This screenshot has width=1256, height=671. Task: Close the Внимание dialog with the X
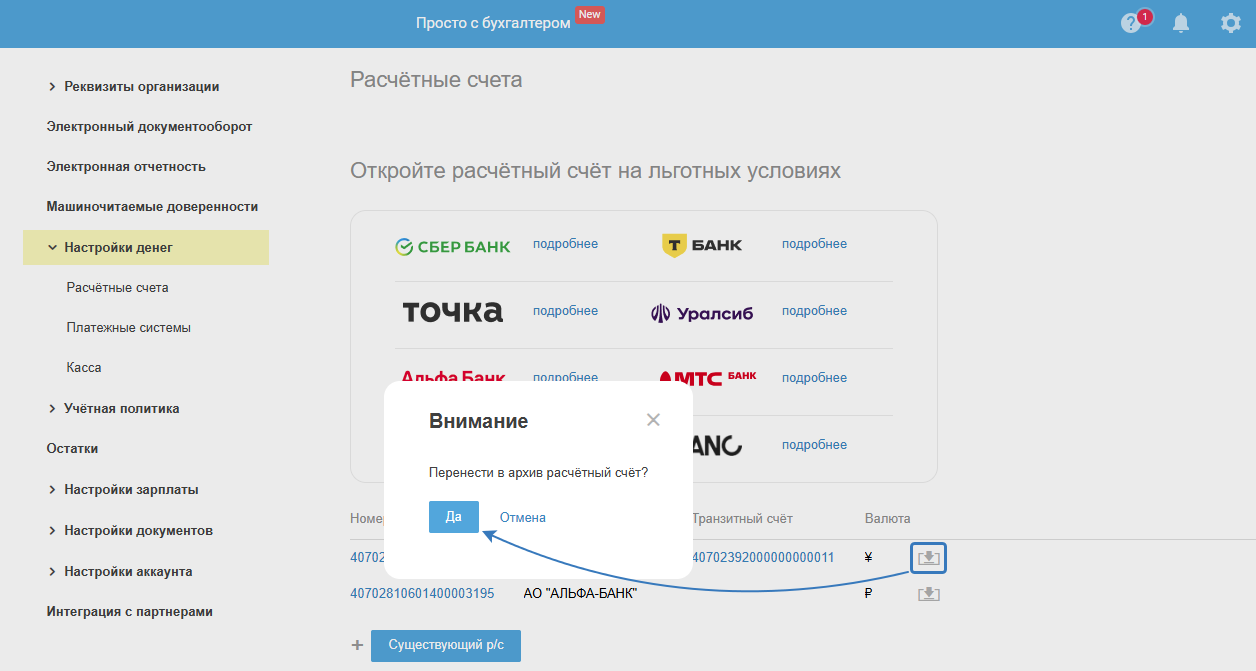click(x=653, y=420)
